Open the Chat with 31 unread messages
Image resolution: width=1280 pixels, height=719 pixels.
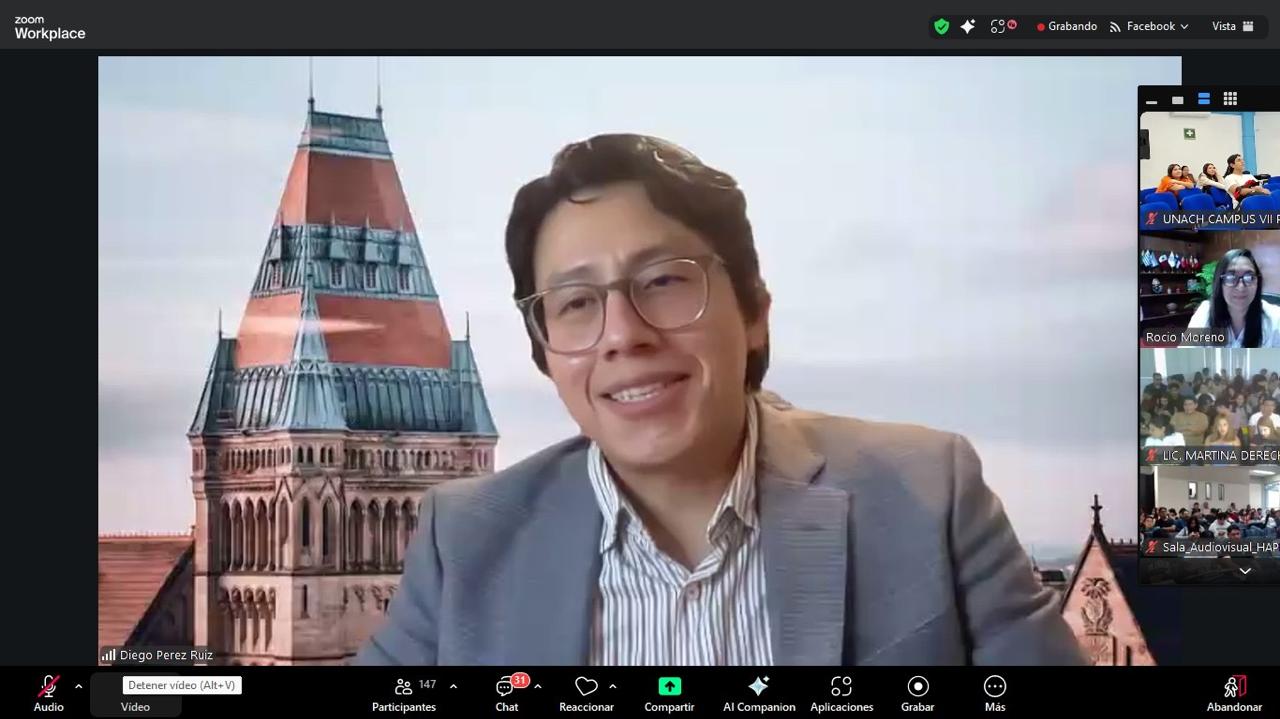[x=507, y=693]
